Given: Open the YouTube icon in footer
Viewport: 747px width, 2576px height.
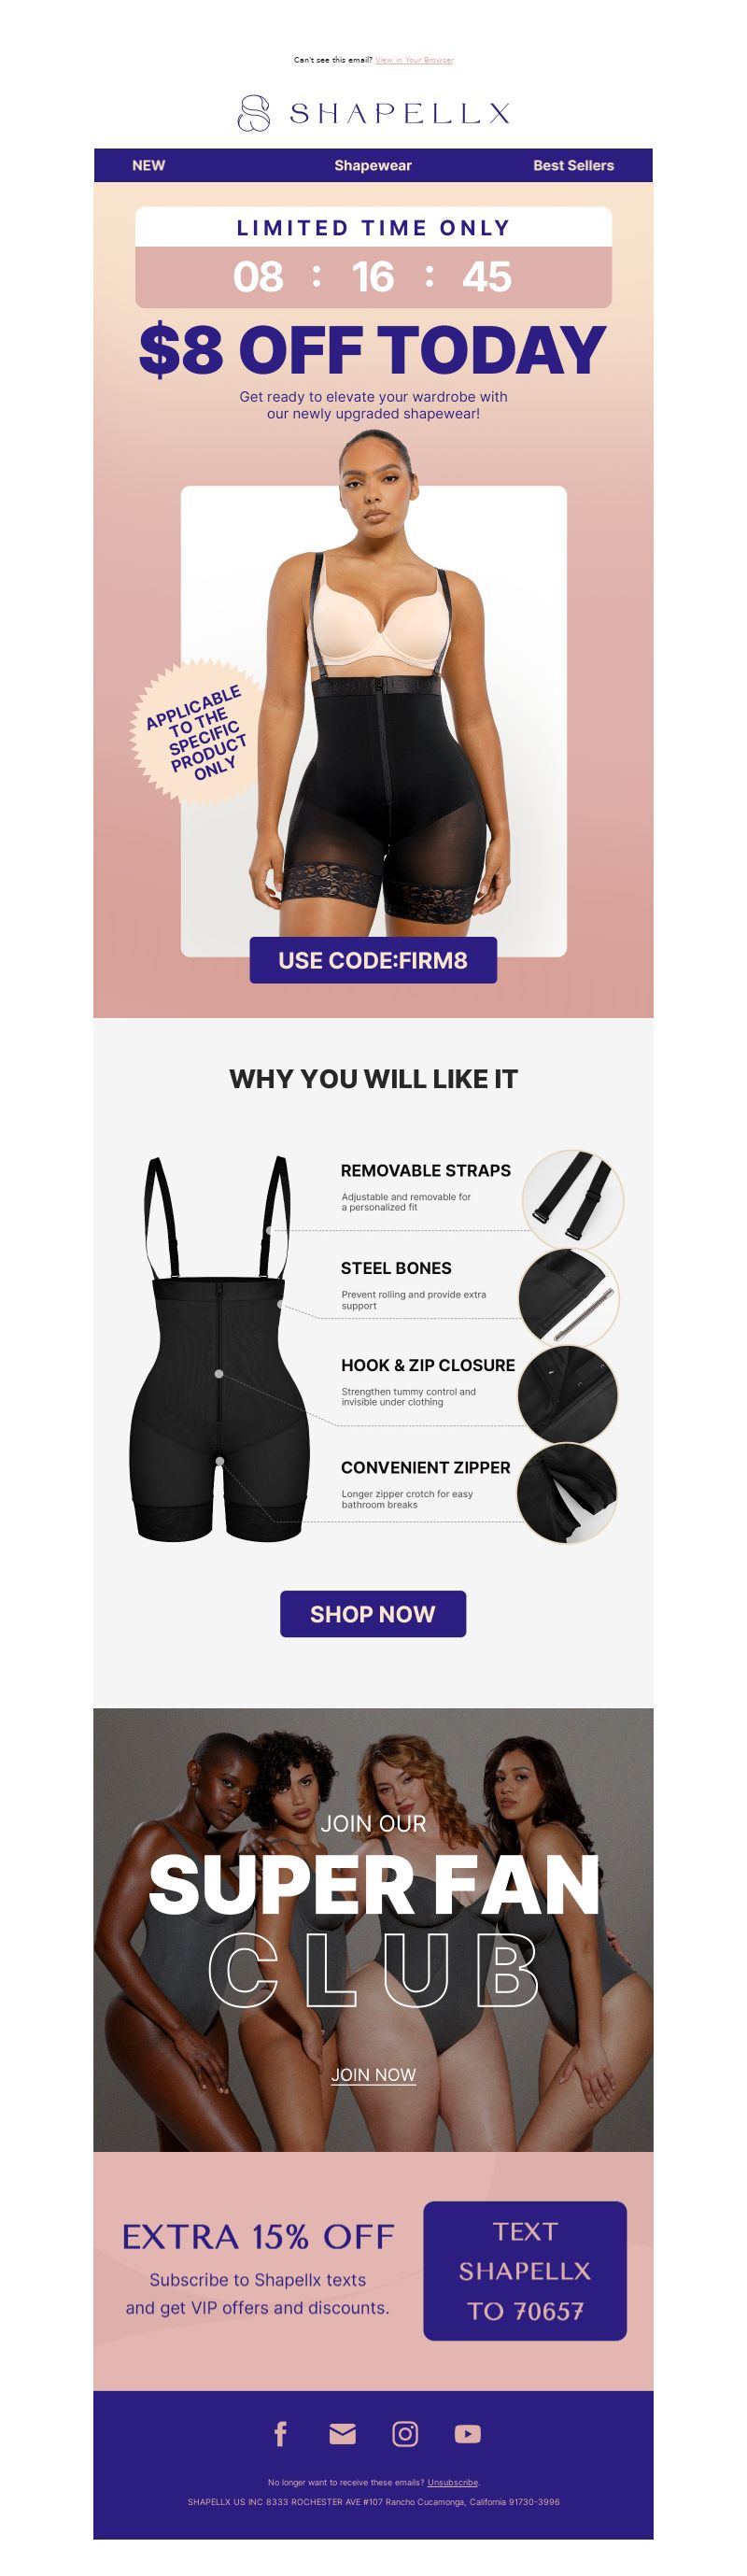Looking at the screenshot, I should (x=467, y=2434).
